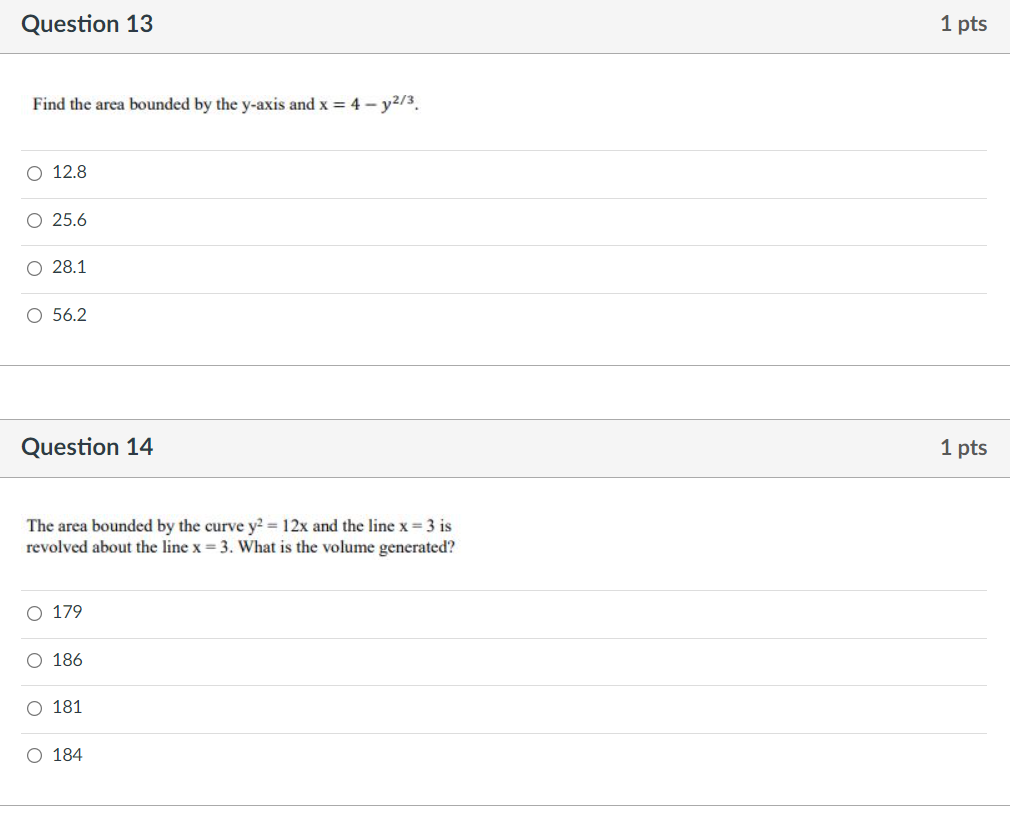The height and width of the screenshot is (820, 1010).
Task: Select 184 as the volume generated
Action: pos(34,755)
